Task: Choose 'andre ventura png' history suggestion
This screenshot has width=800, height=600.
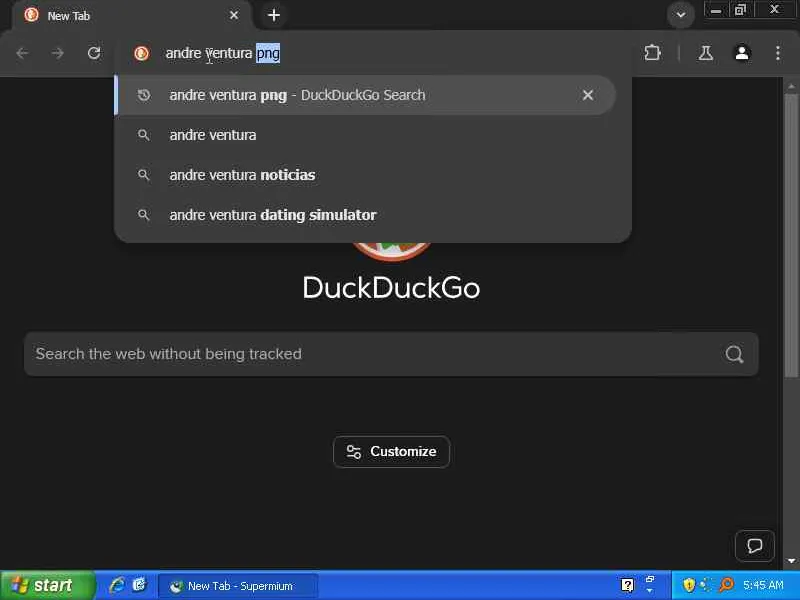Action: (366, 95)
